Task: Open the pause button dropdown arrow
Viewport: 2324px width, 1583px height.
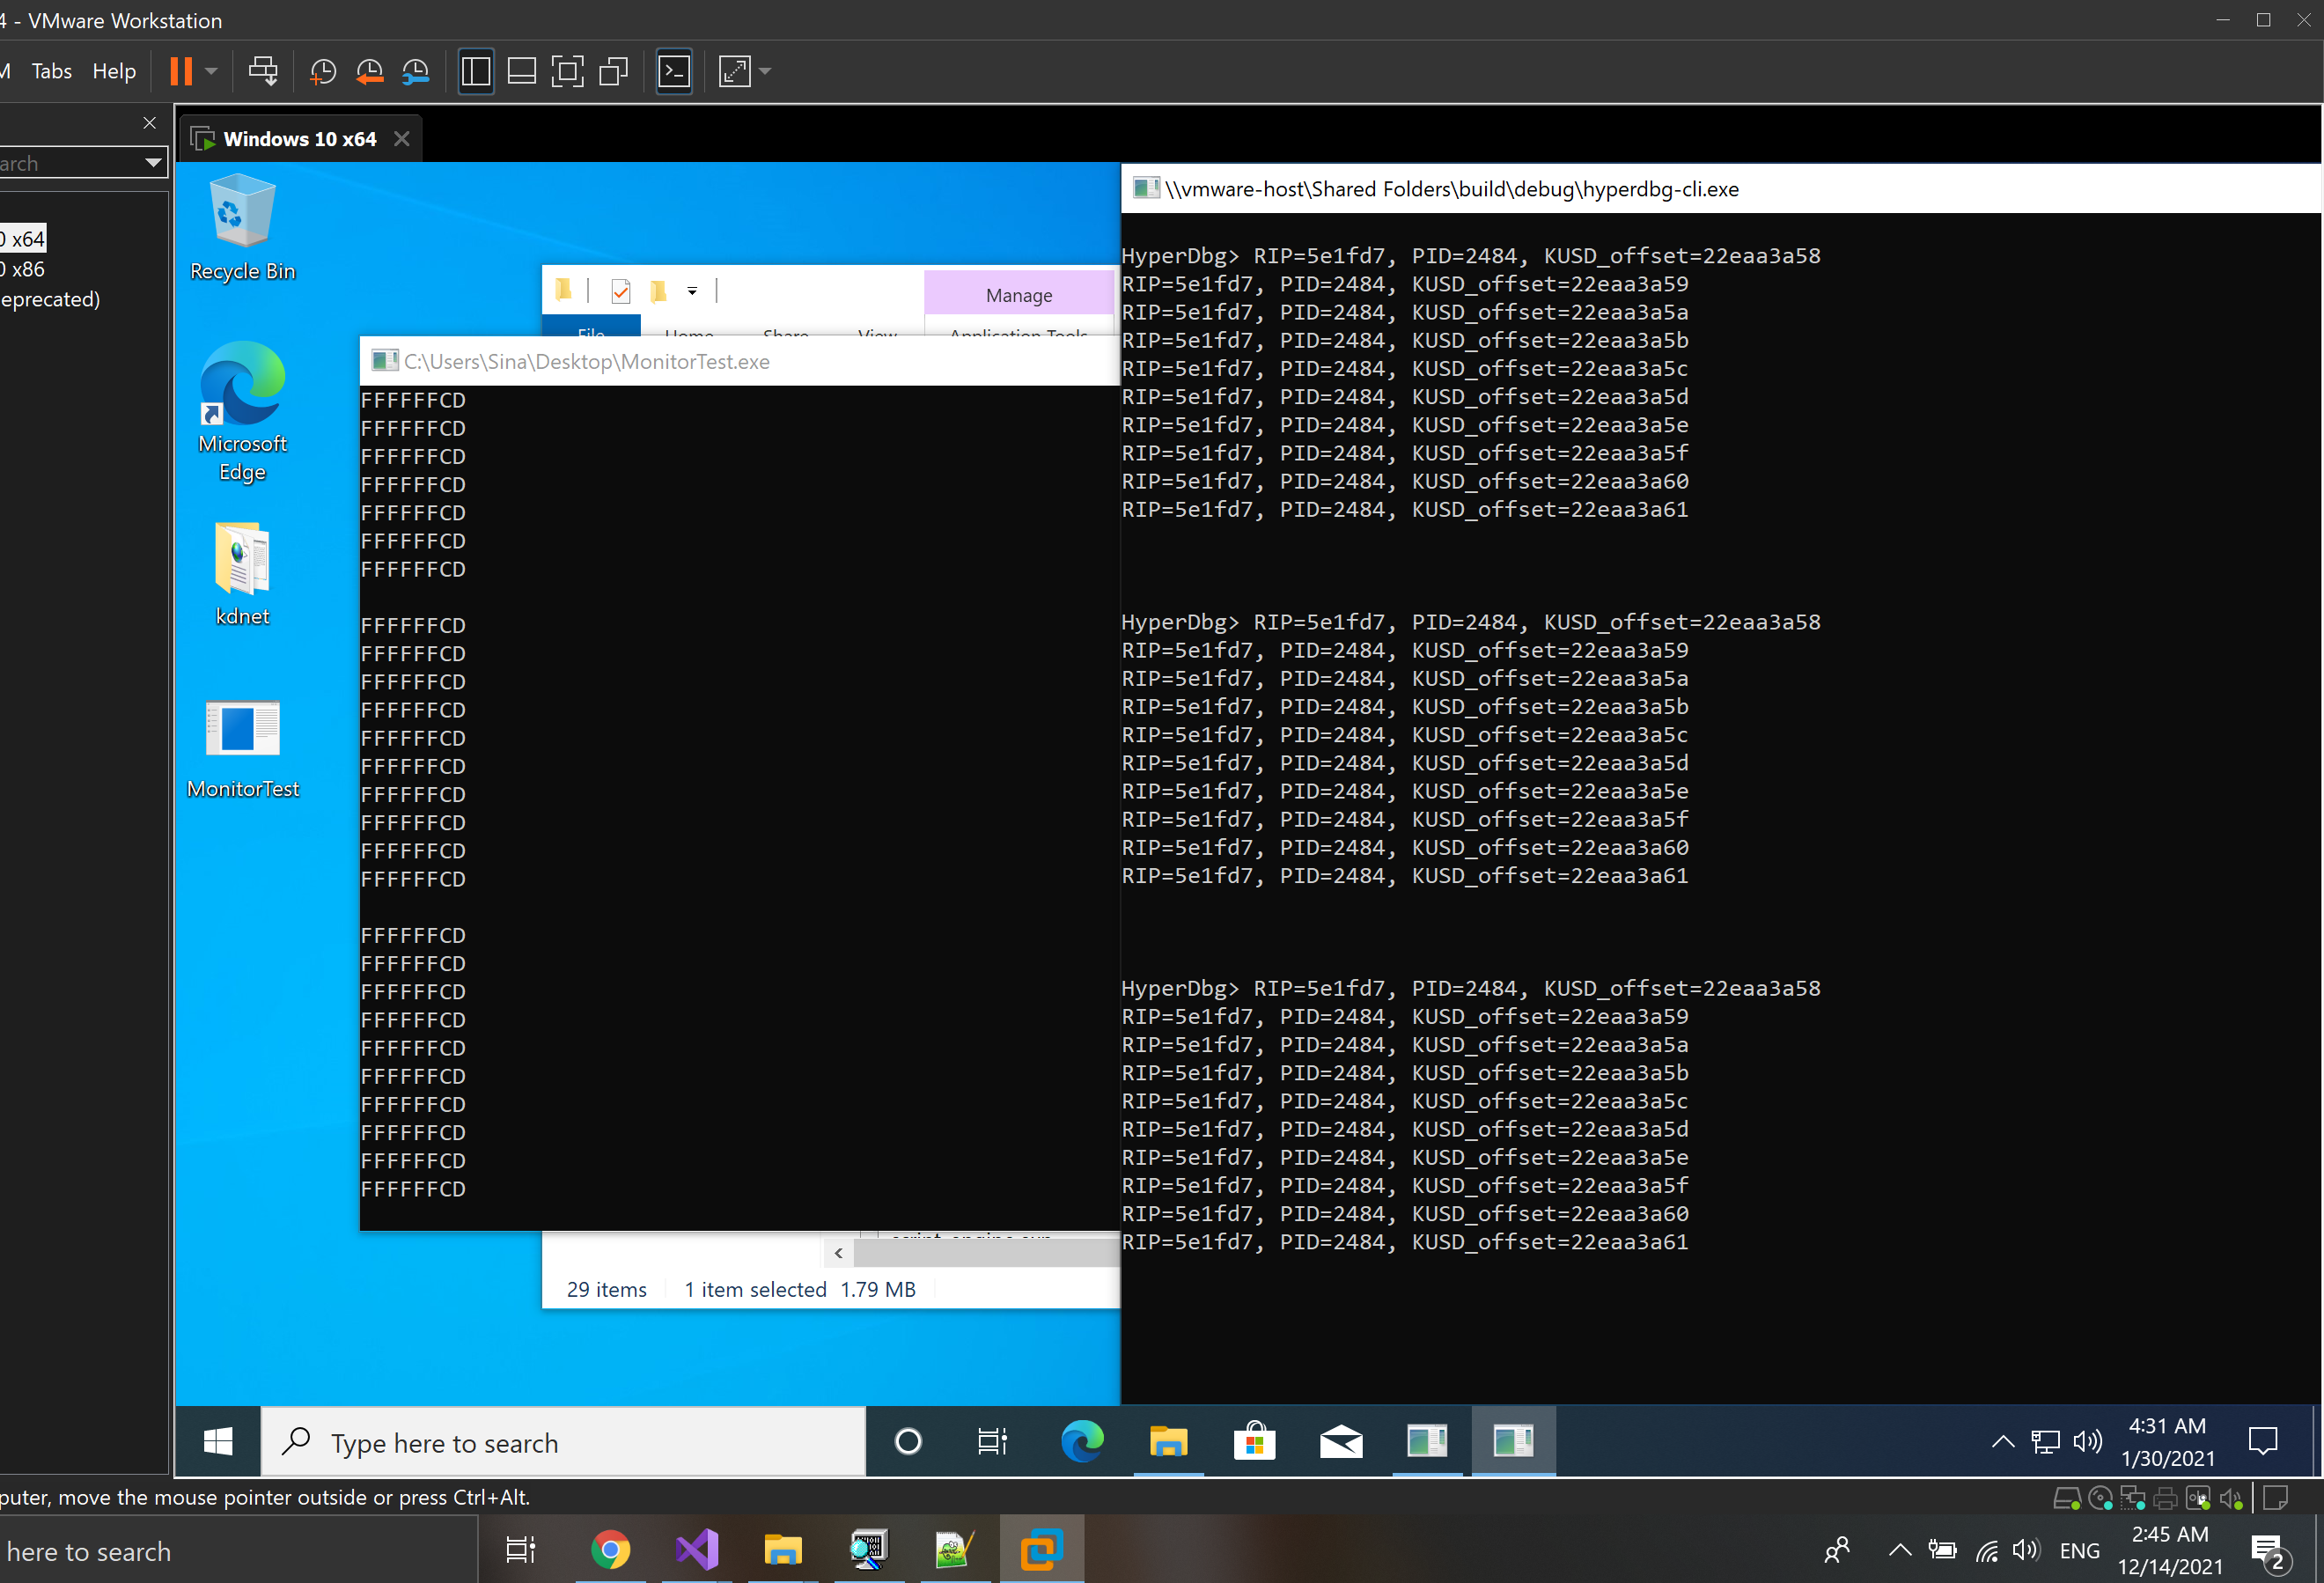Action: click(x=210, y=71)
